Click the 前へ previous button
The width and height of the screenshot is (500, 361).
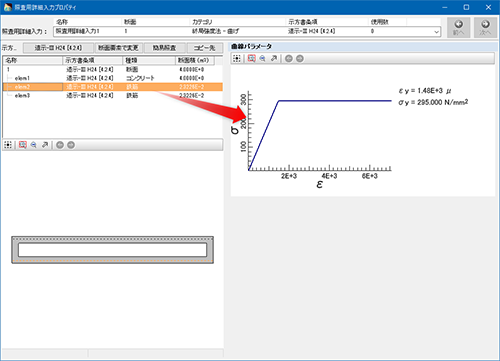tap(459, 27)
